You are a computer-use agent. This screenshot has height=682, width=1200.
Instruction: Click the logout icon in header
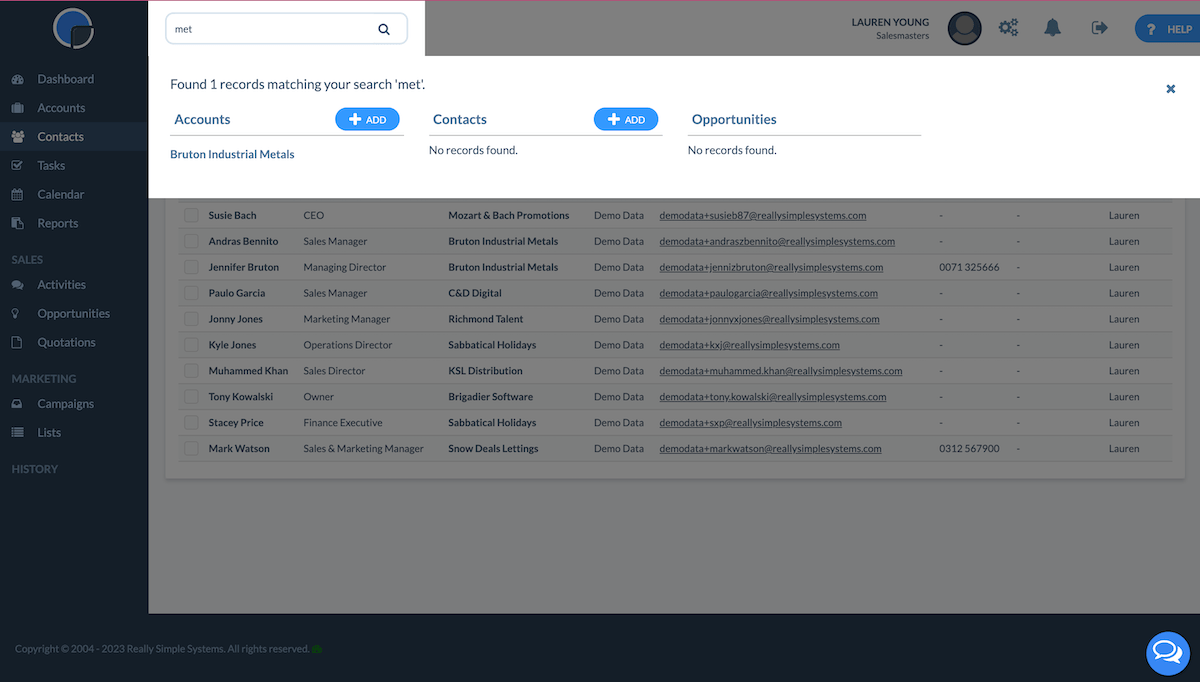pos(1099,28)
